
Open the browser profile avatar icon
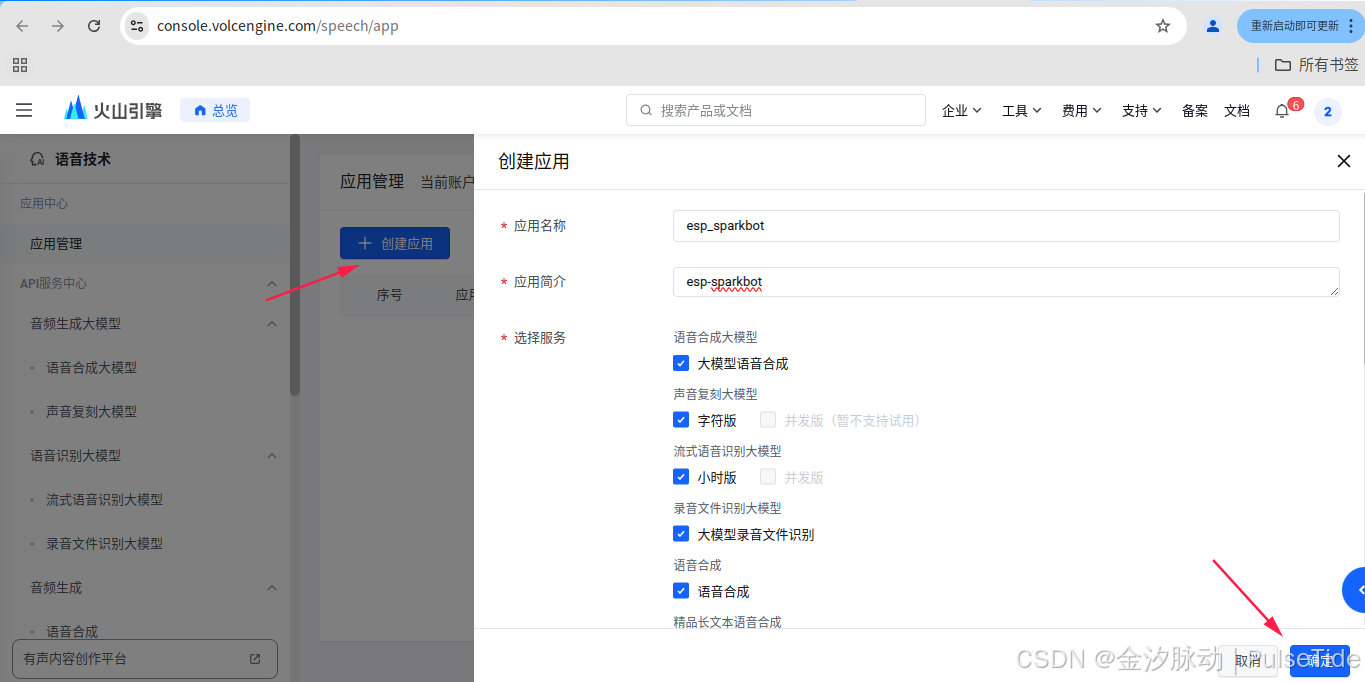coord(1213,26)
